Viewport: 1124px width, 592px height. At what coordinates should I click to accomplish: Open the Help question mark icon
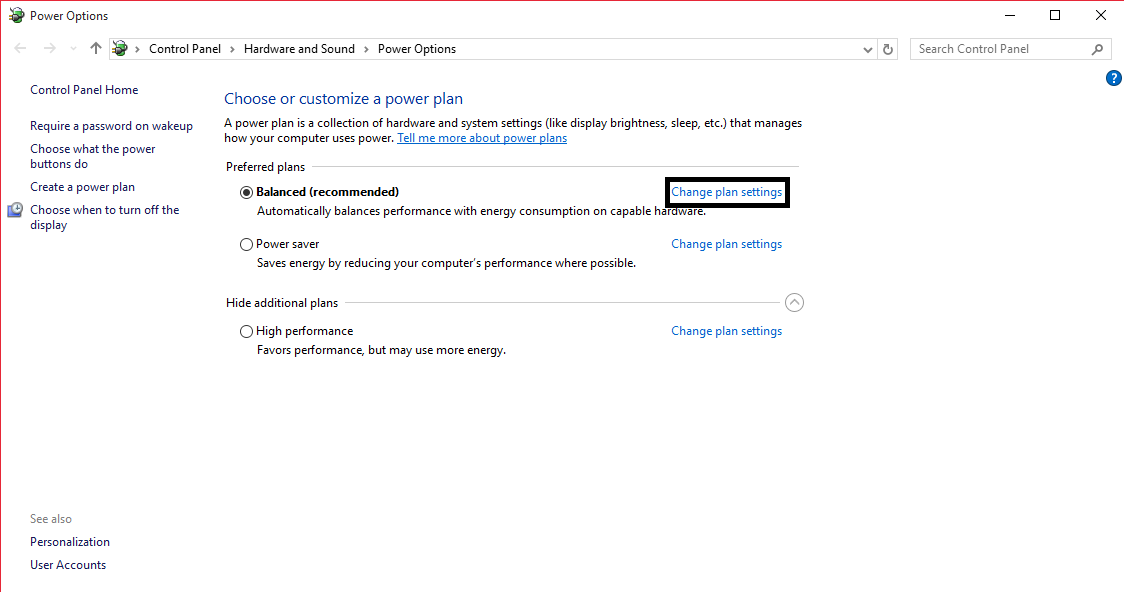[1114, 78]
